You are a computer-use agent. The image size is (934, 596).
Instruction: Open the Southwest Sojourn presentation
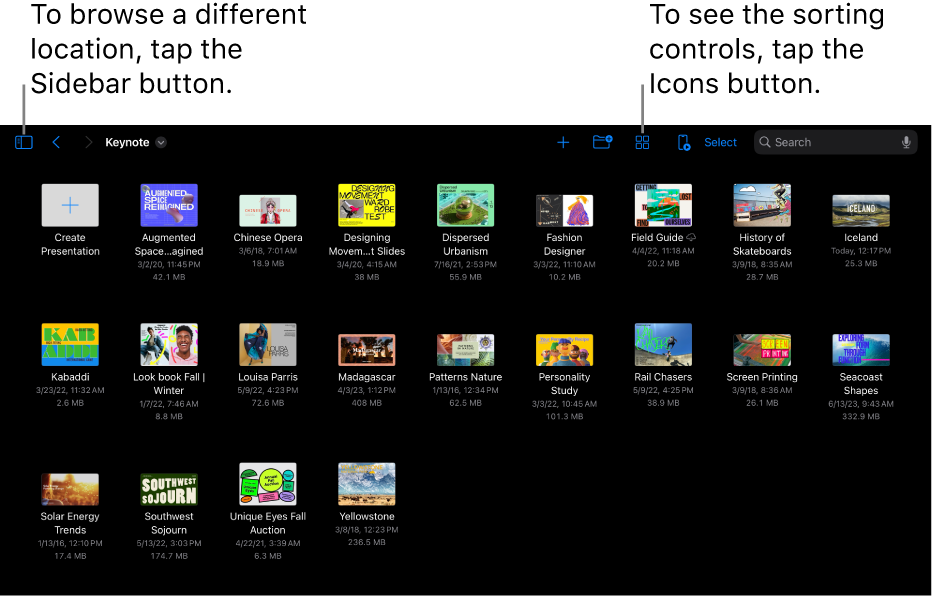[x=169, y=489]
